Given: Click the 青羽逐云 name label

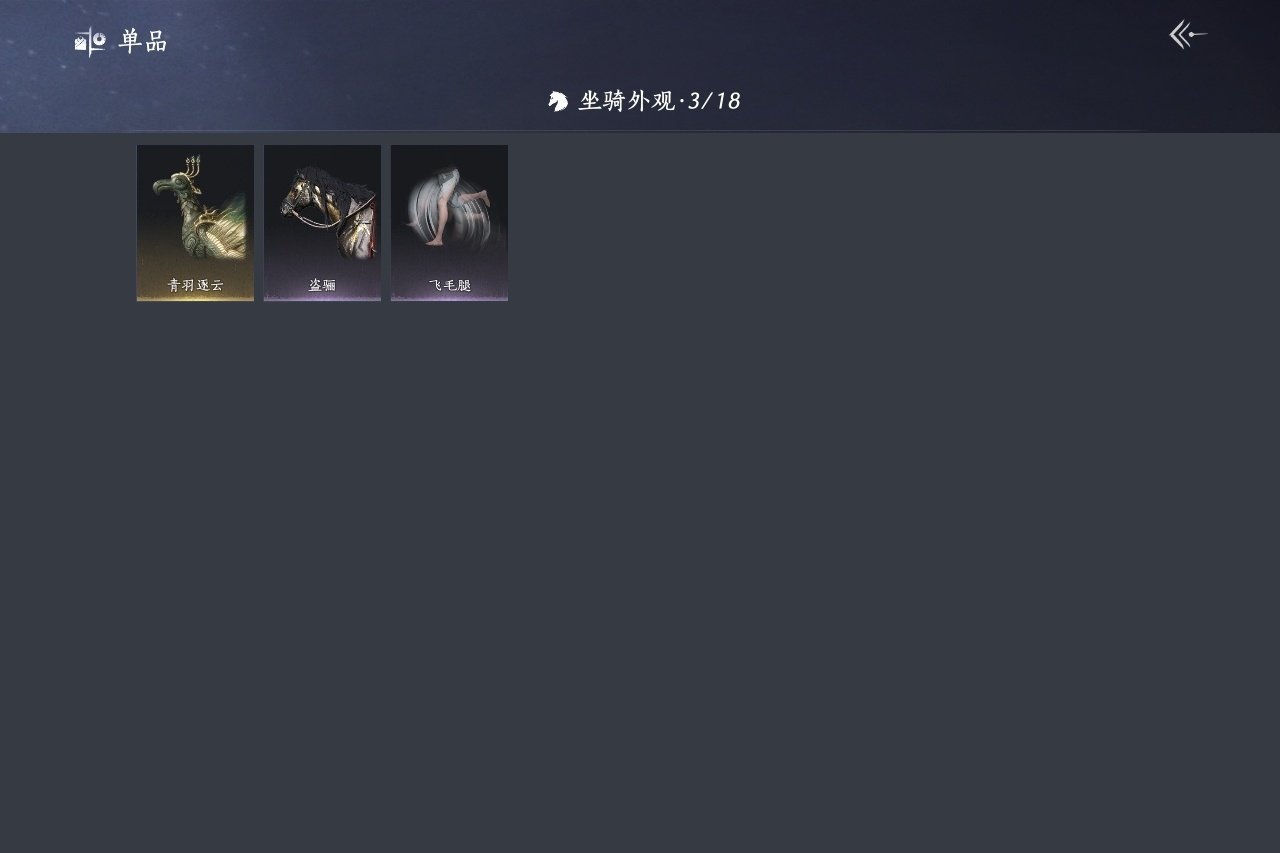Looking at the screenshot, I should tap(195, 285).
